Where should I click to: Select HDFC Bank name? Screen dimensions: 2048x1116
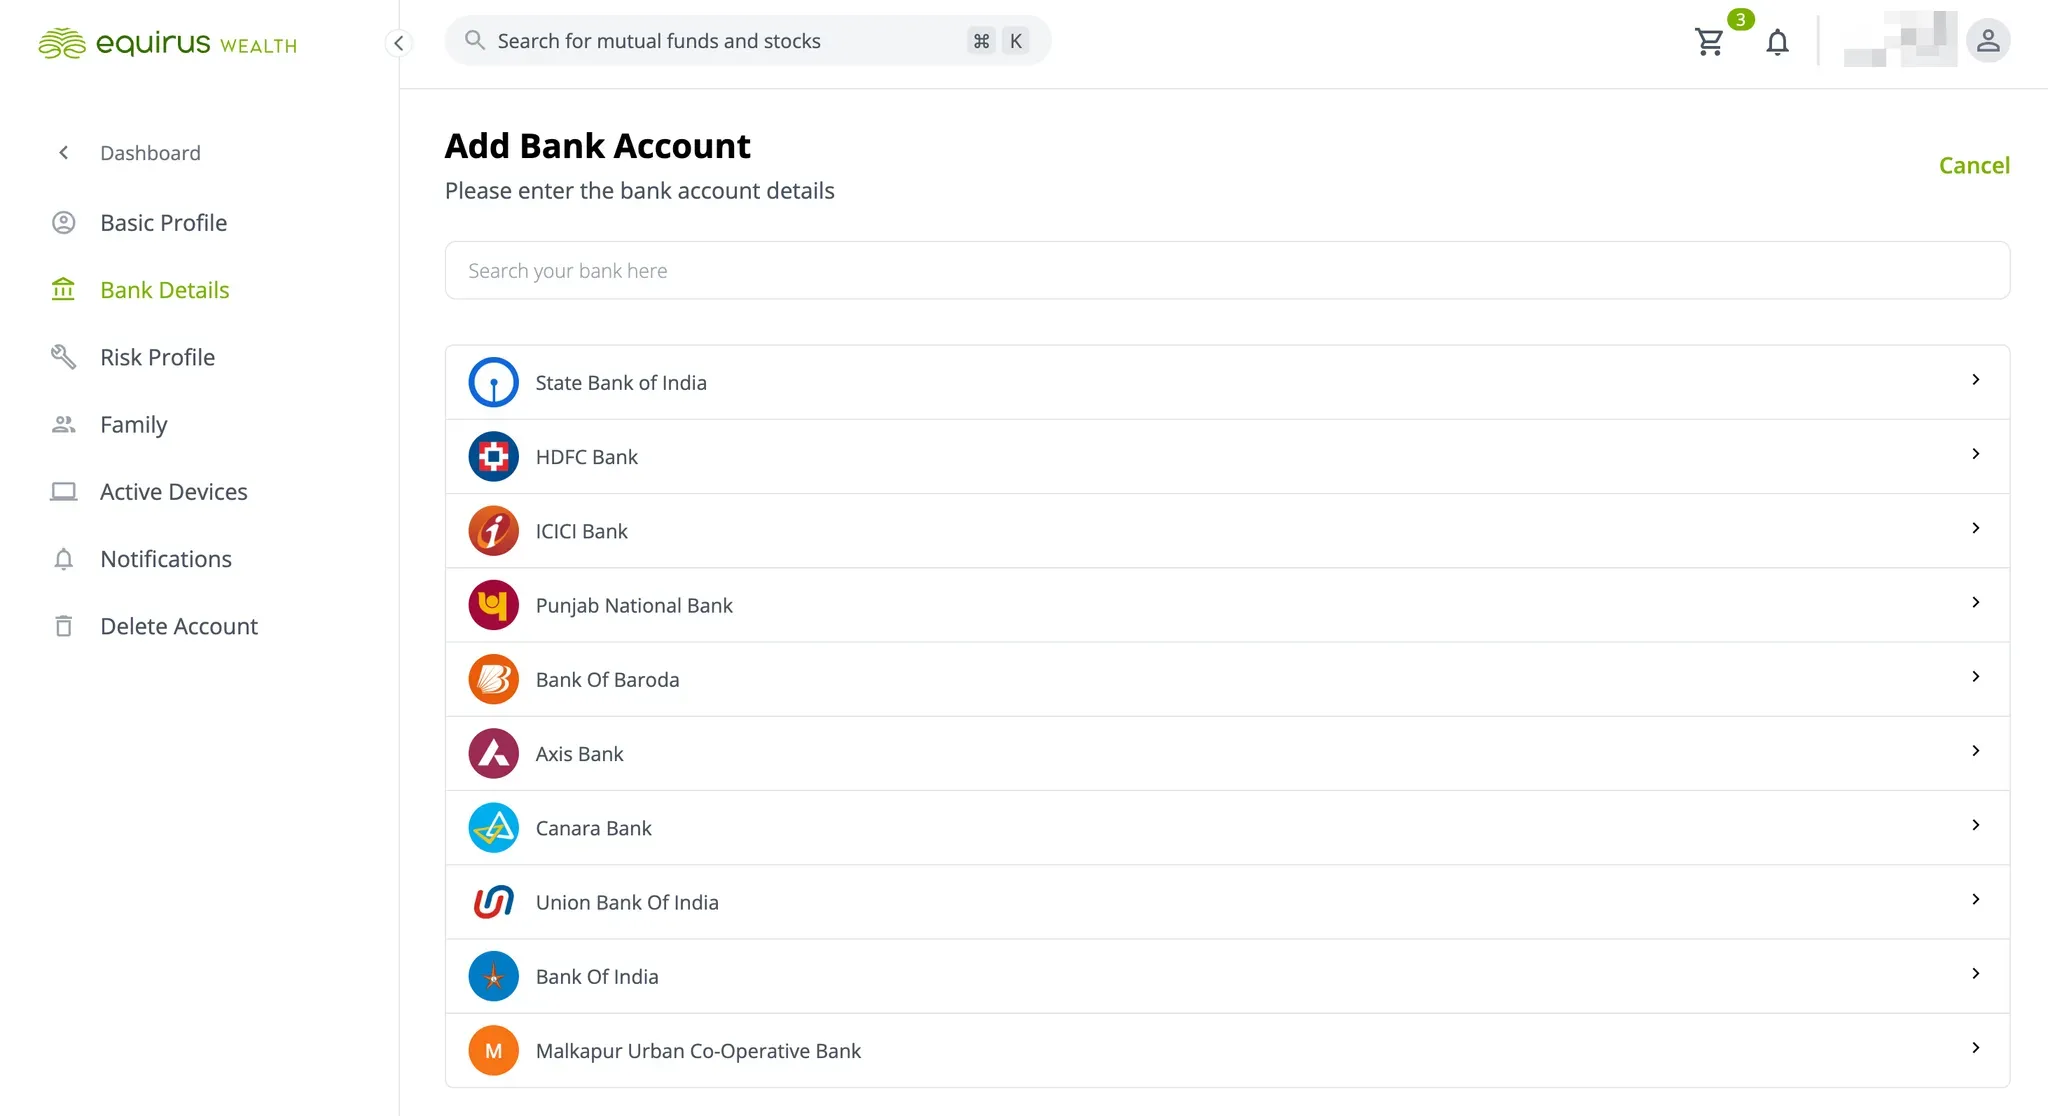click(586, 457)
